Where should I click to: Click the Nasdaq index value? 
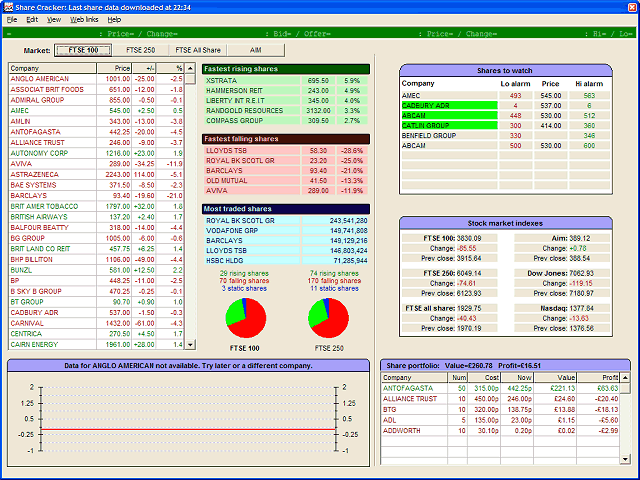(x=582, y=308)
